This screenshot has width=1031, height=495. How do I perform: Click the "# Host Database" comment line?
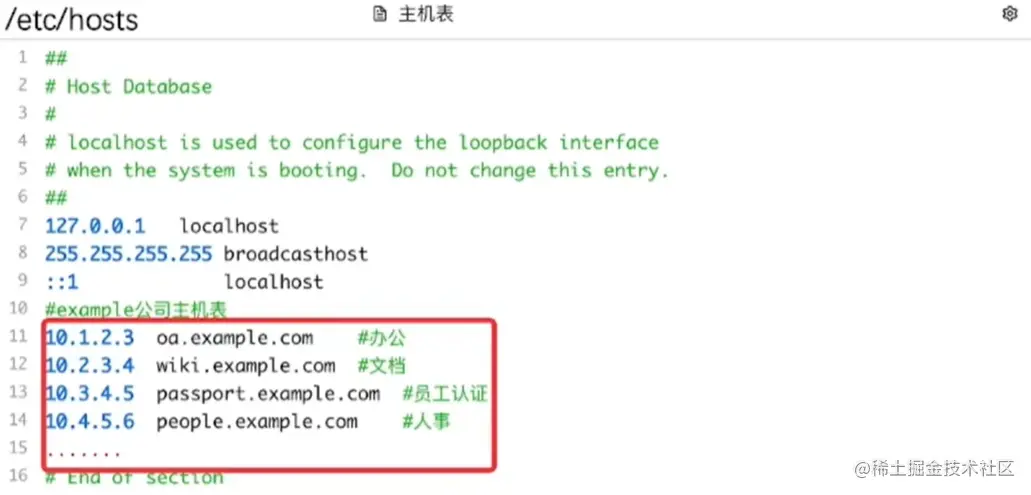(x=128, y=87)
